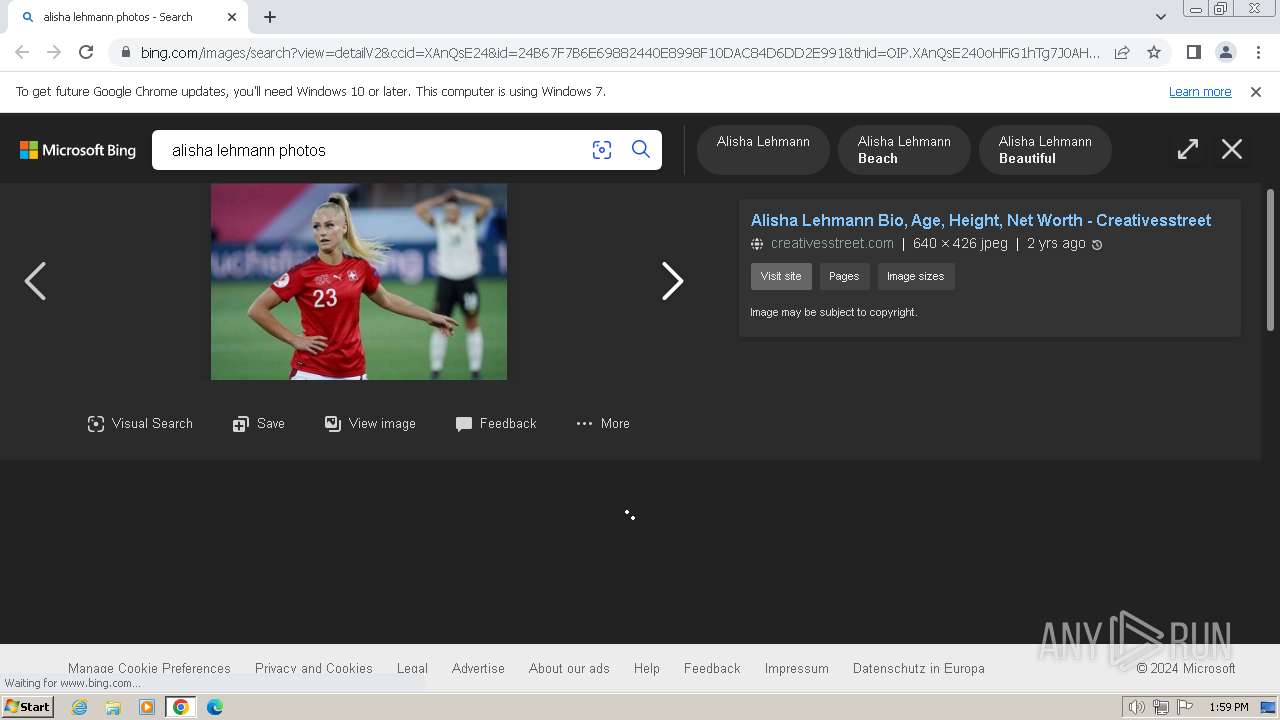The width and height of the screenshot is (1280, 720).
Task: Open the tab search dropdown arrow
Action: click(x=1161, y=17)
